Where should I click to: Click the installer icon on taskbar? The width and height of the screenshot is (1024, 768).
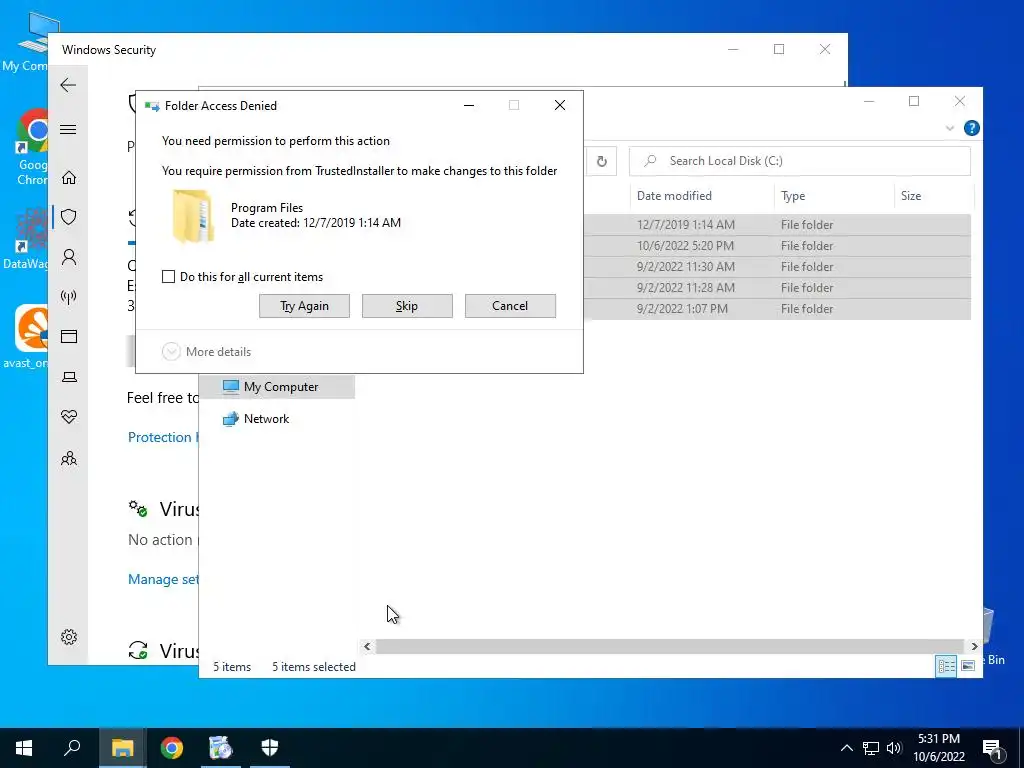[x=221, y=748]
